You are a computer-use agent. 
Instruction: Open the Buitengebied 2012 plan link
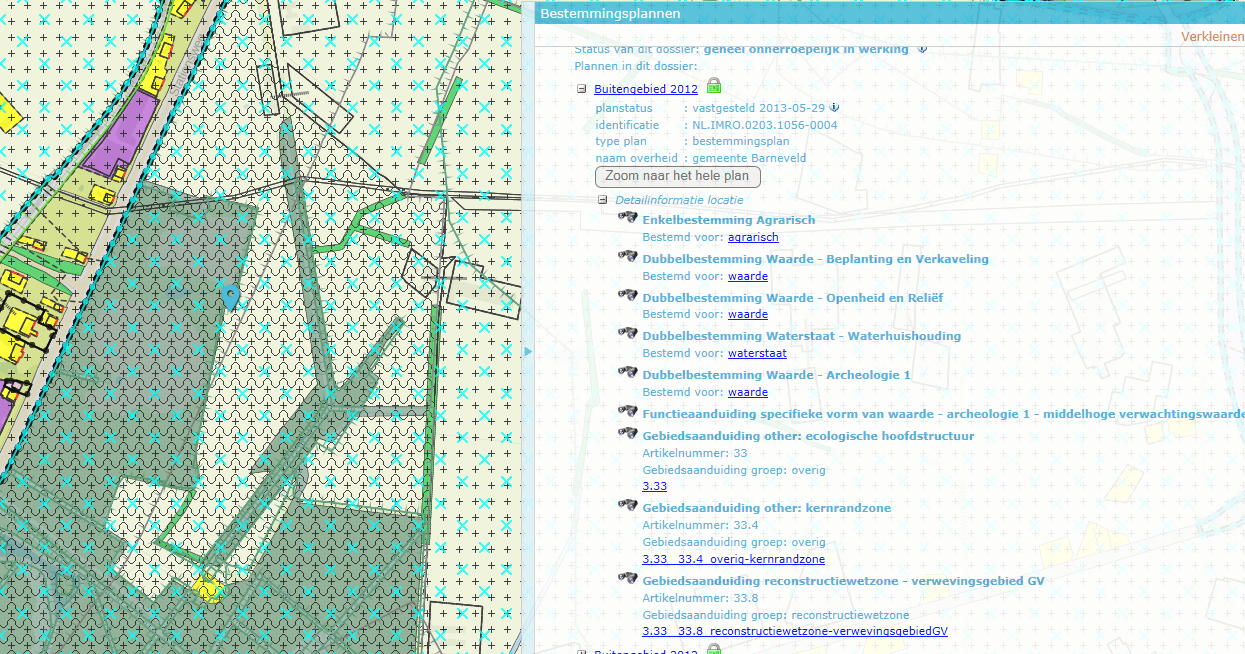645,89
